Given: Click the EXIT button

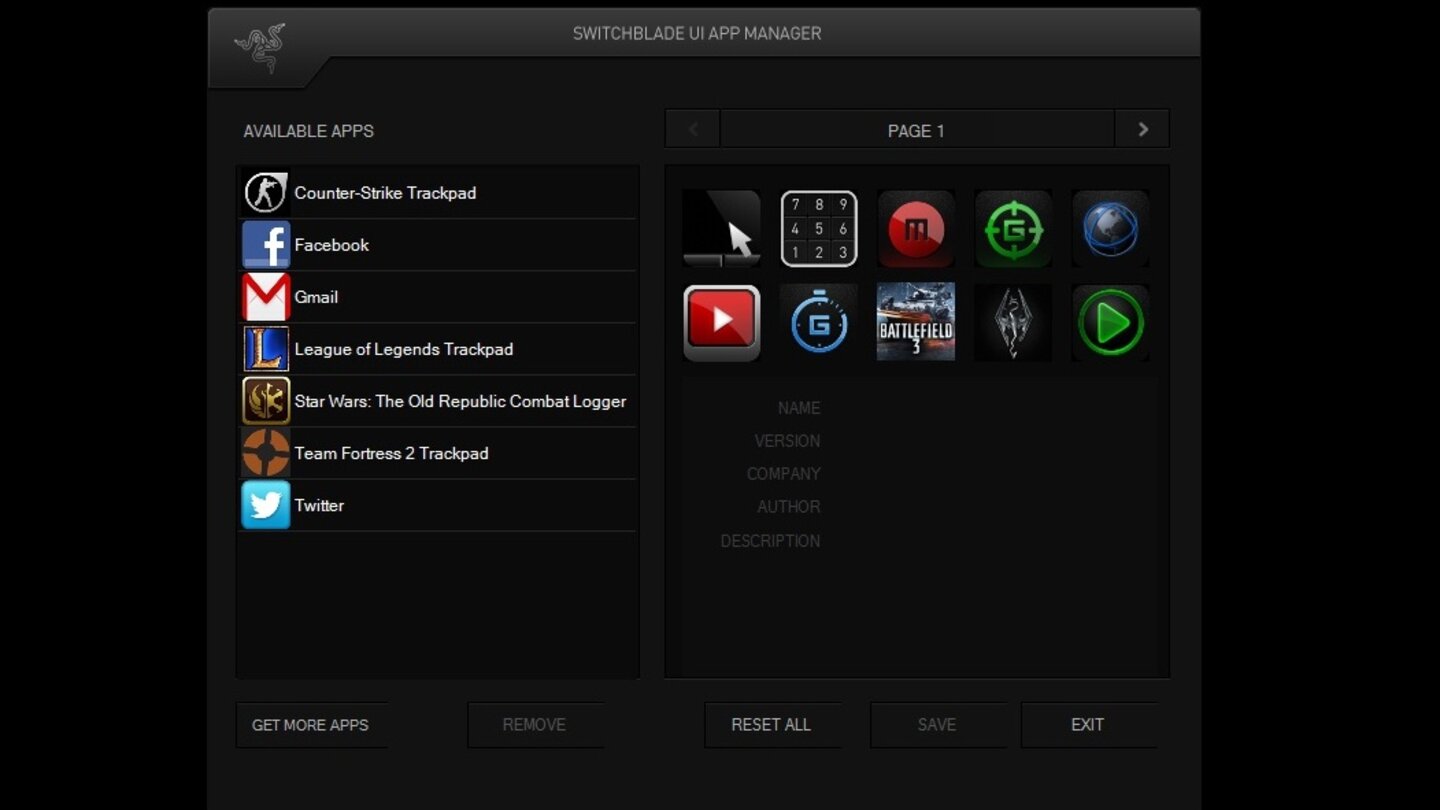Looking at the screenshot, I should coord(1088,725).
